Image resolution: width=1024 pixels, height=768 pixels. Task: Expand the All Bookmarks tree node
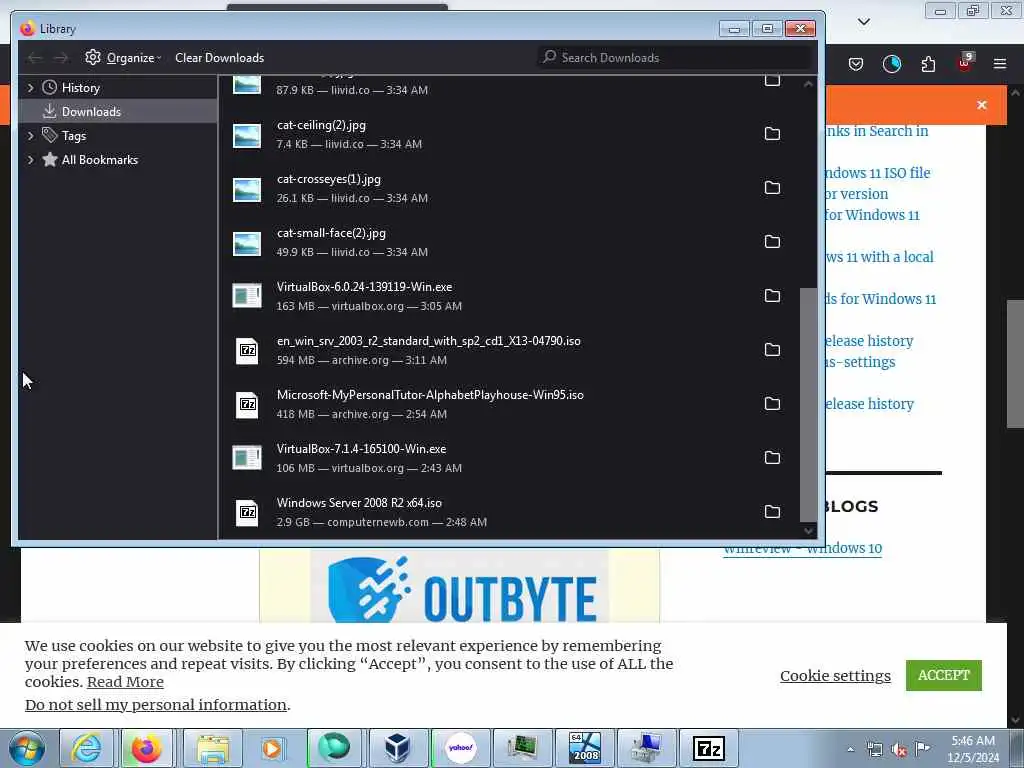coord(30,160)
